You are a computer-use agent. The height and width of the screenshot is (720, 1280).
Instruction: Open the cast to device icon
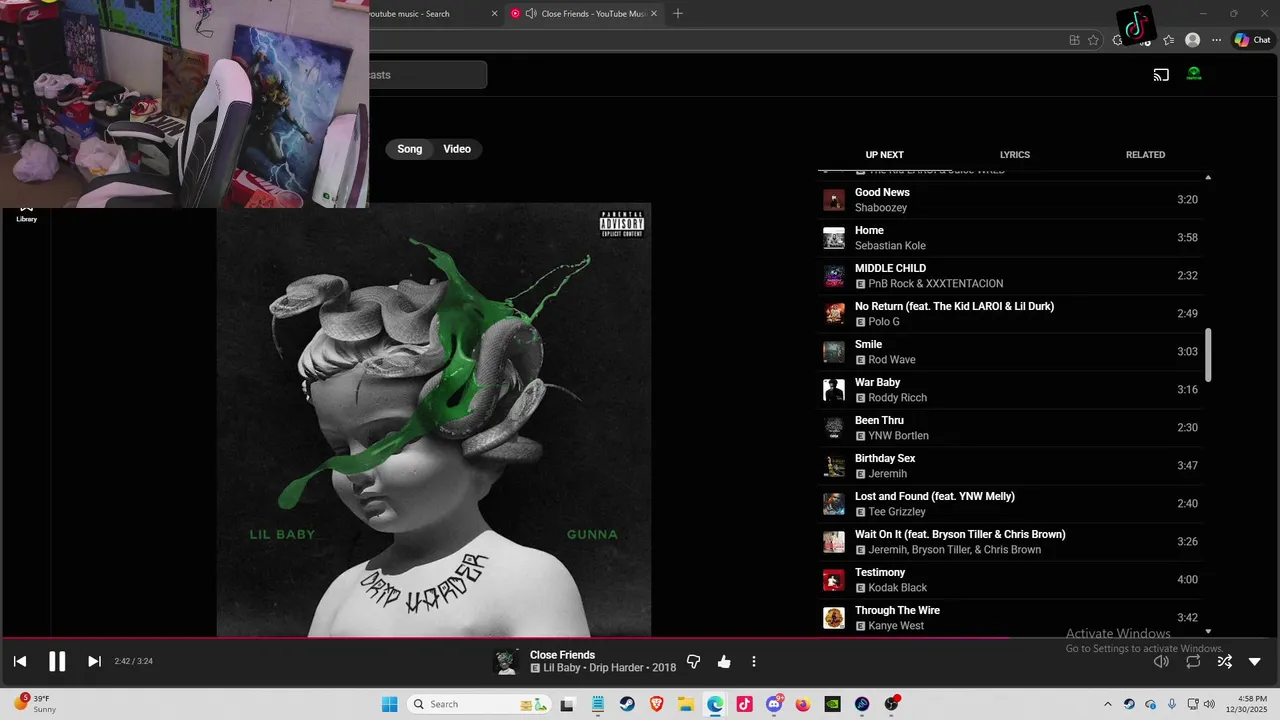coord(1161,74)
